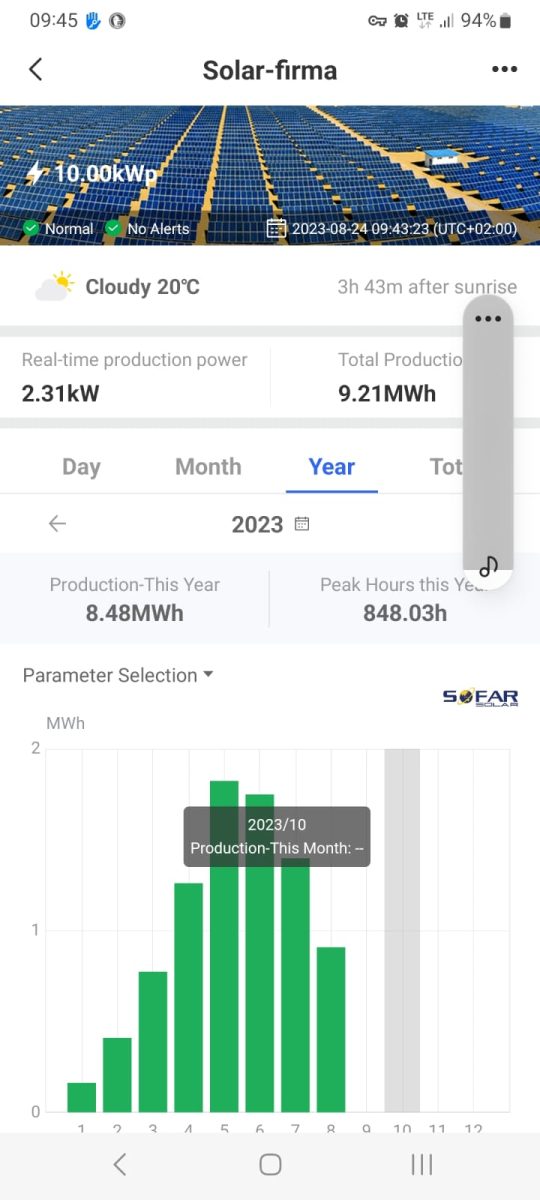Tap the May production bar
Screen dimensions: 540x1200
pyautogui.click(x=224, y=946)
